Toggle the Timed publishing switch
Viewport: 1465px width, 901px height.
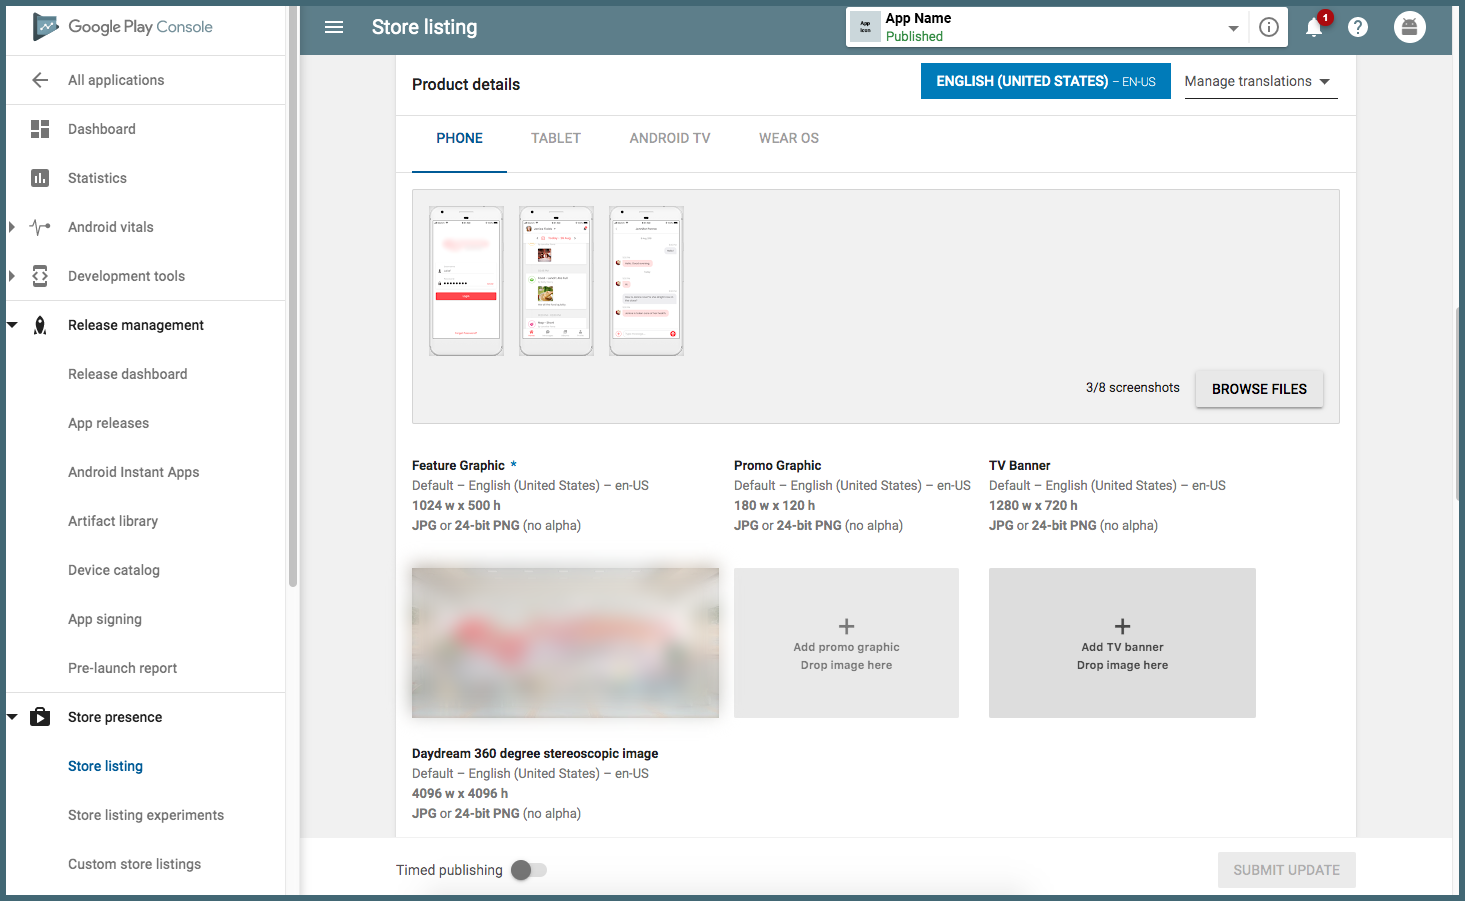[x=529, y=870]
